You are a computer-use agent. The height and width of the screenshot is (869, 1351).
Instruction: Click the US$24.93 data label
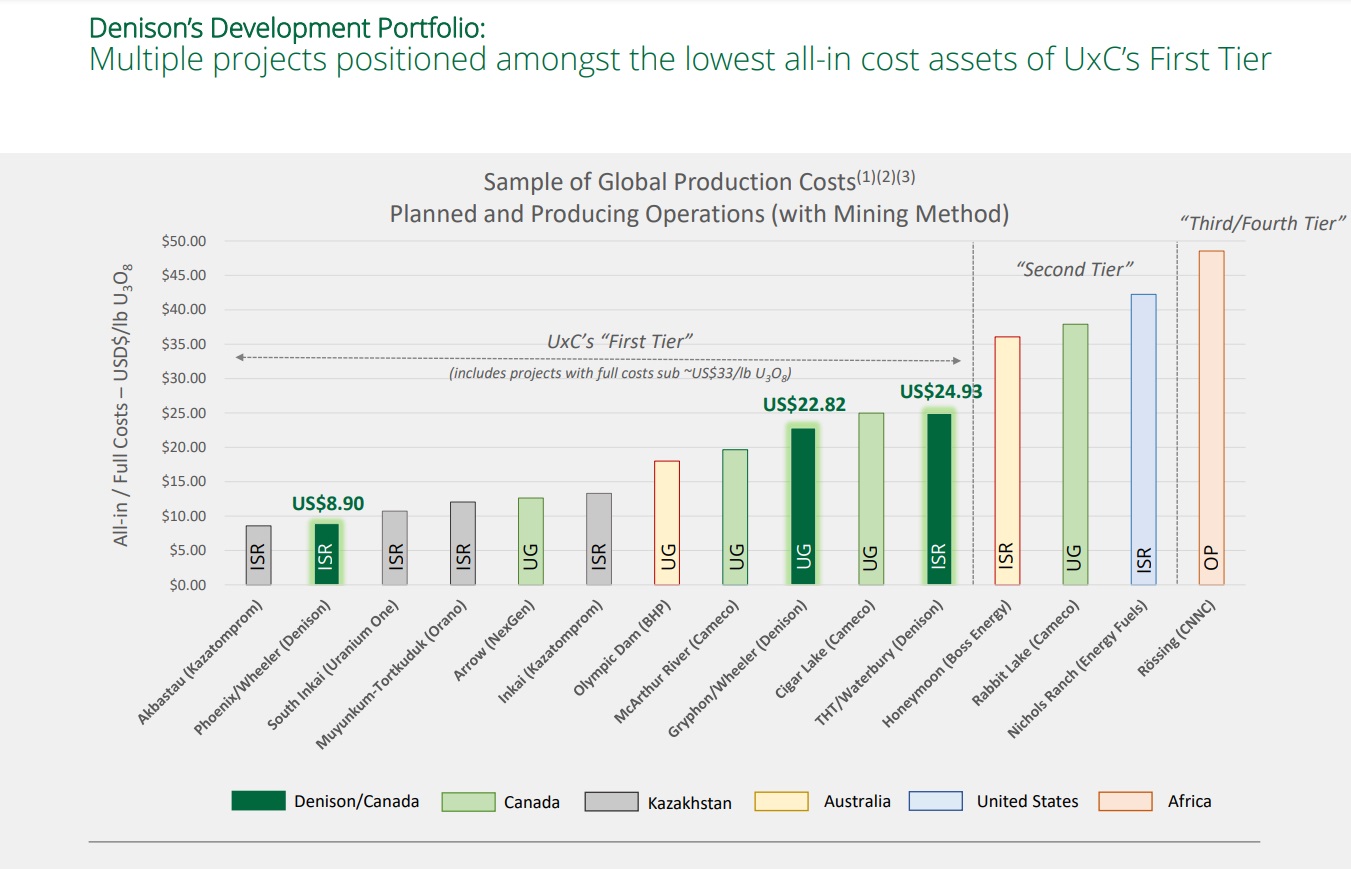click(940, 392)
